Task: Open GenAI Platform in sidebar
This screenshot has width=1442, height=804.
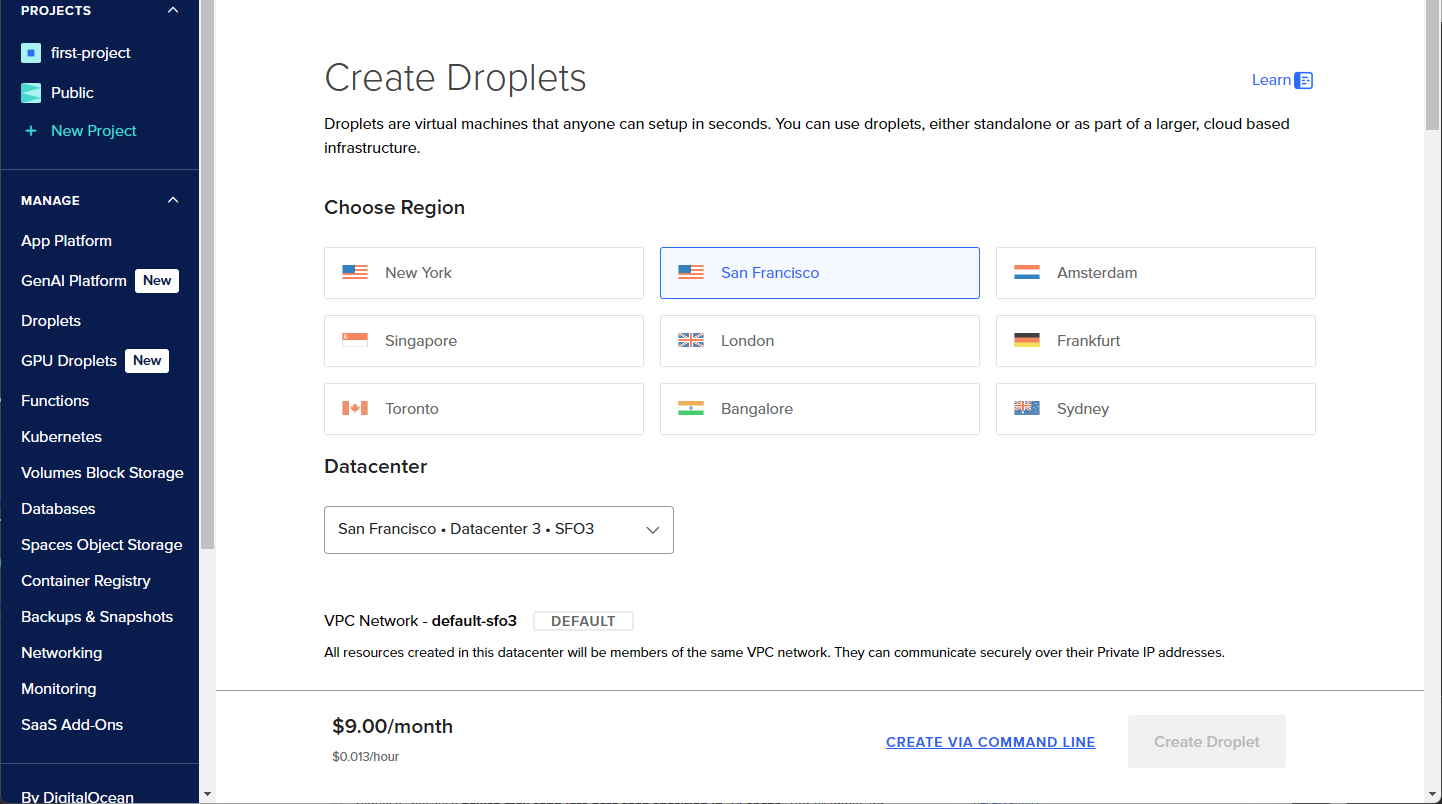Action: click(74, 281)
